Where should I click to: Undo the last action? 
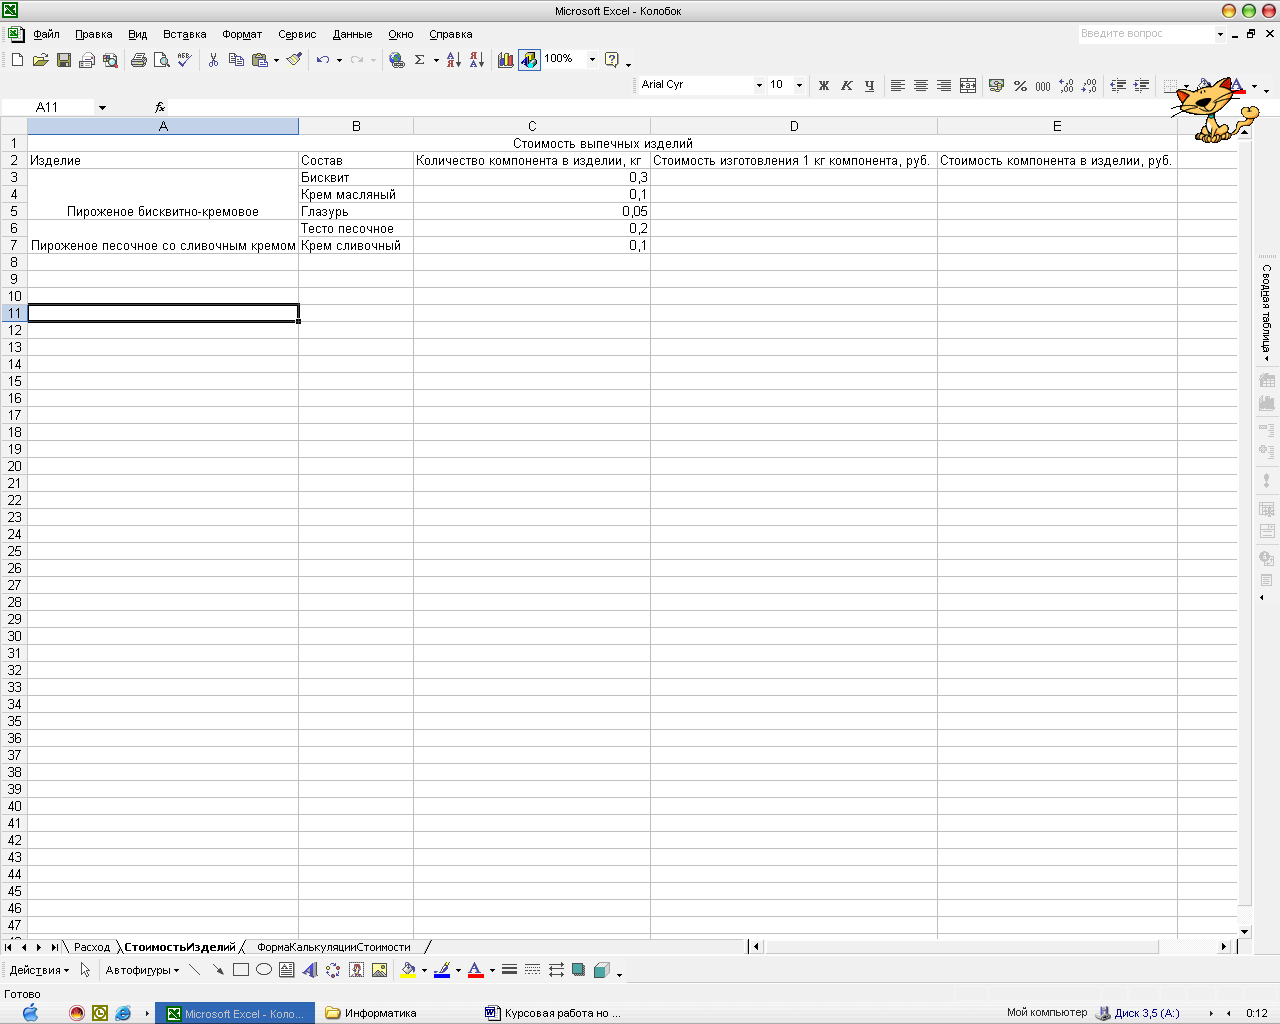(x=323, y=60)
